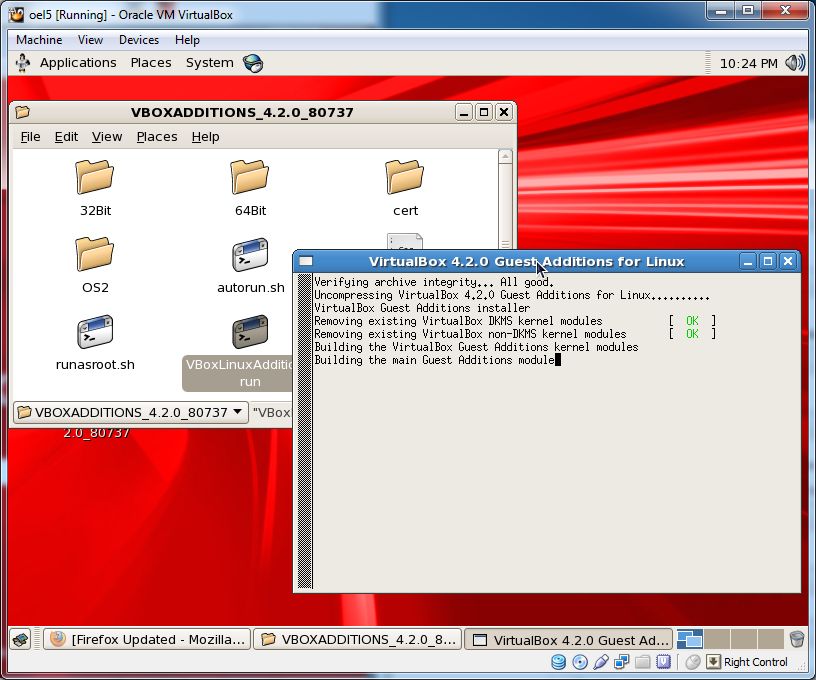Click the shared folders status icon

click(643, 662)
